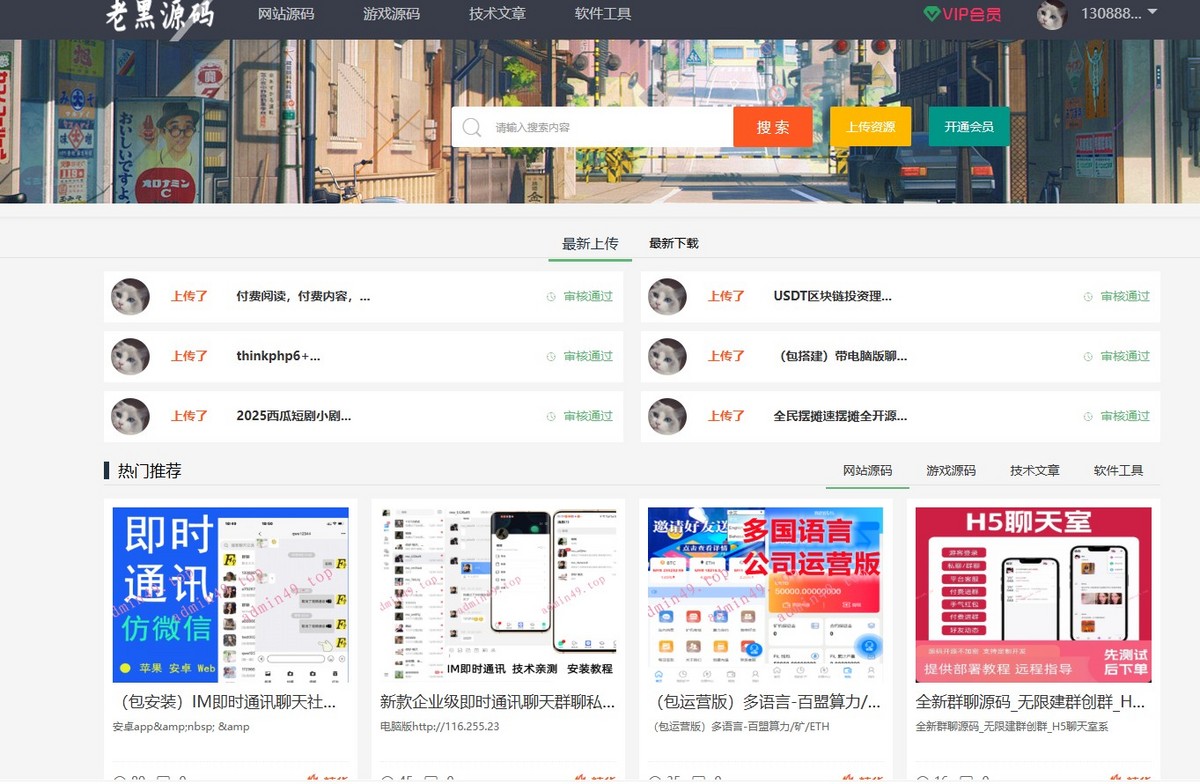The width and height of the screenshot is (1200, 784).
Task: Open the 即时通讯仿微信 product thumbnail
Action: click(229, 594)
